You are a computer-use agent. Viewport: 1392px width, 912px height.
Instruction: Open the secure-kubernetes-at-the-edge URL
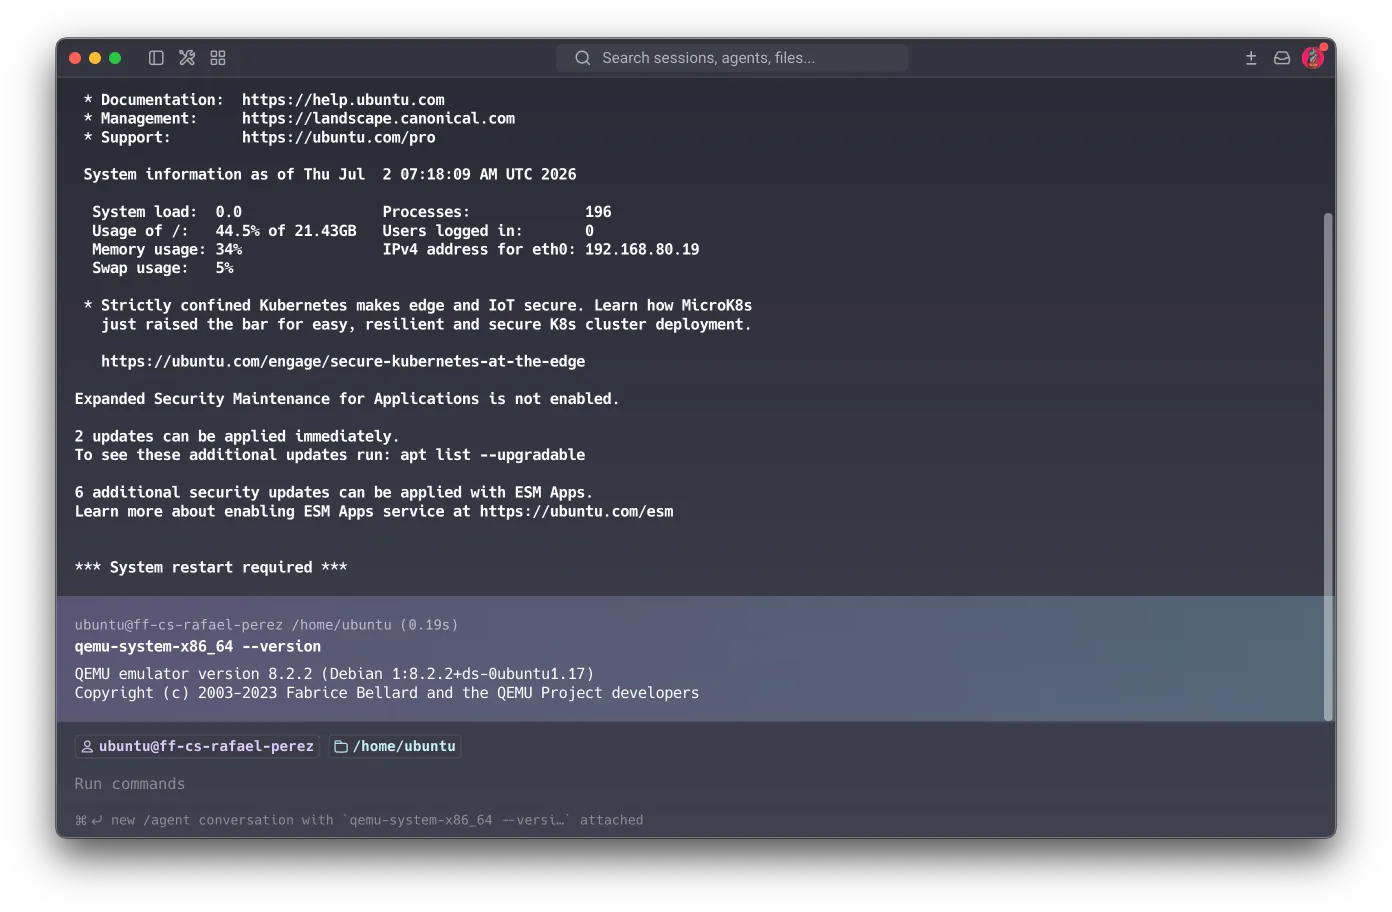click(x=343, y=361)
